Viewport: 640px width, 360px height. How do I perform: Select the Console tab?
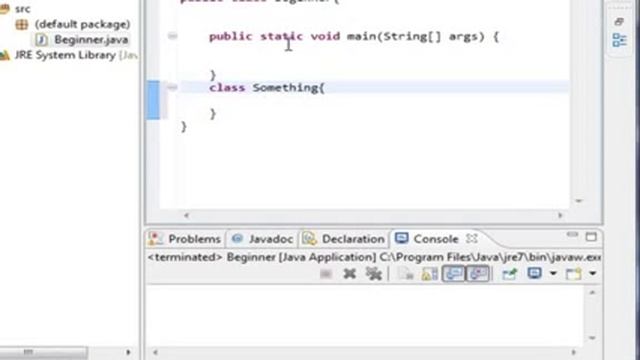(x=427, y=239)
